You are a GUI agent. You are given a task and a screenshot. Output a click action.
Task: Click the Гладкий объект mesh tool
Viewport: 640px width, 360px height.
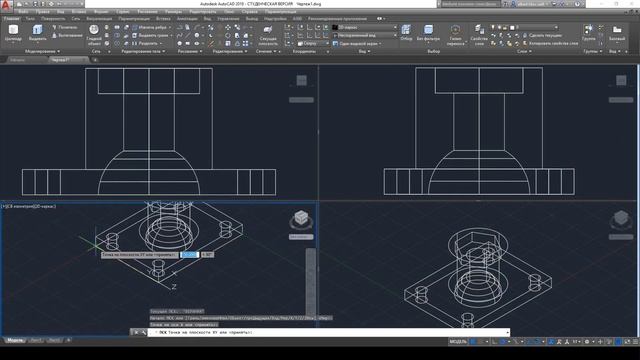94,33
